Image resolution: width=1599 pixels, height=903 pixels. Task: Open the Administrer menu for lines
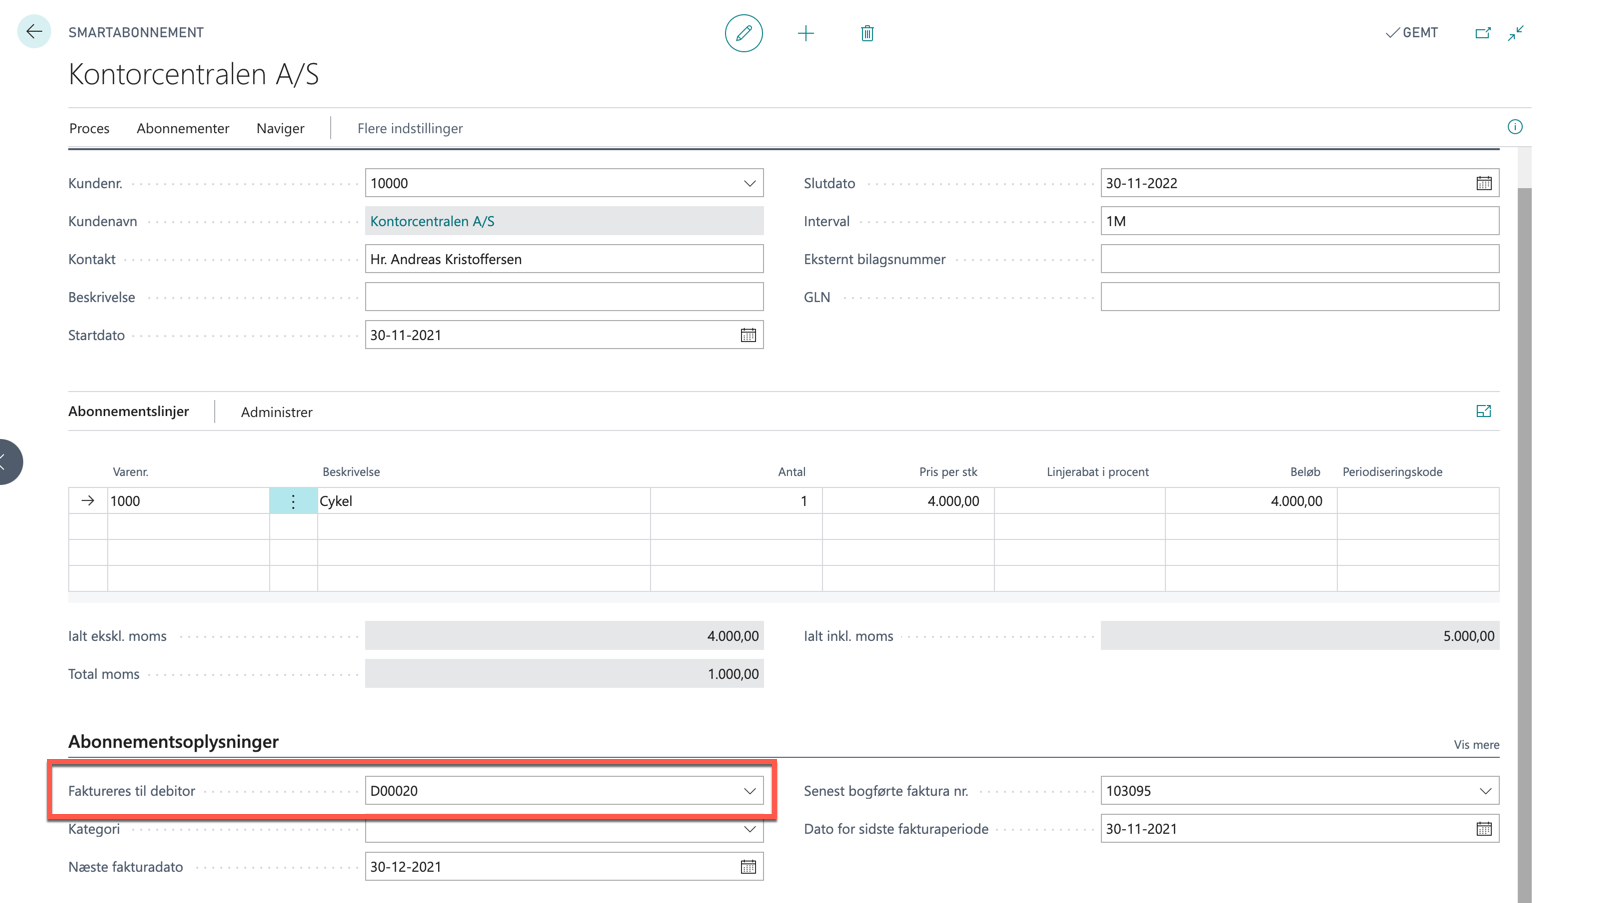[x=277, y=412]
